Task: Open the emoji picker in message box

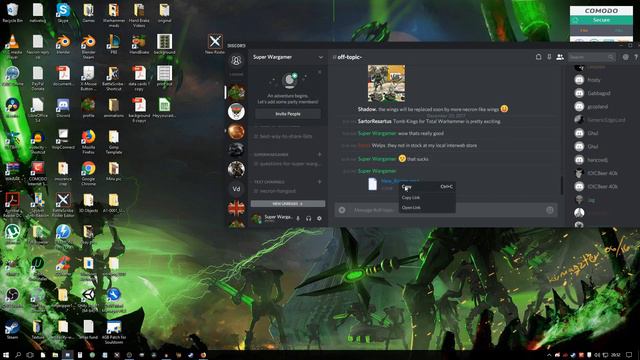Action: click(x=550, y=210)
